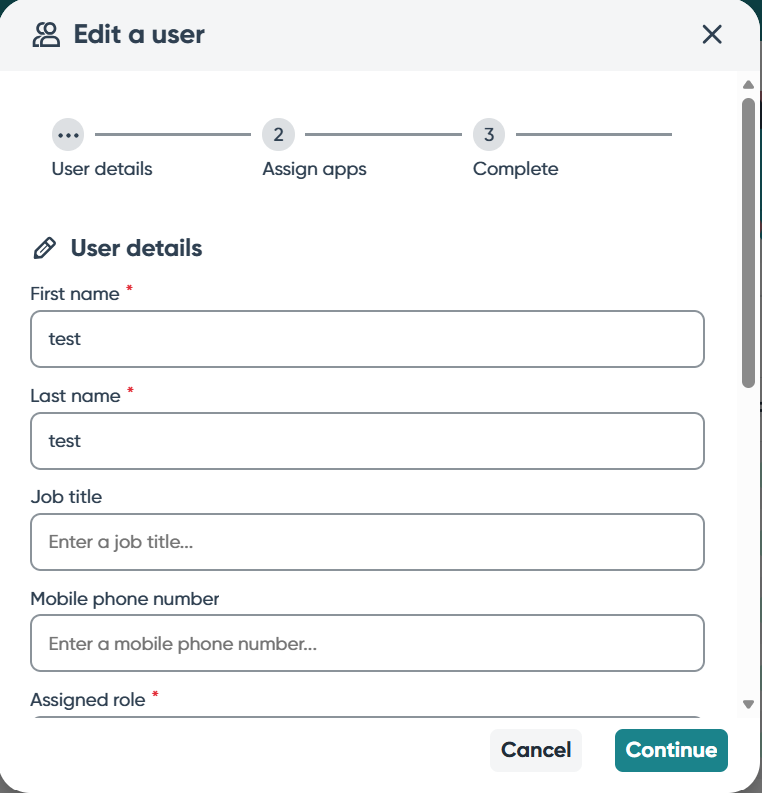Screen dimensions: 762x793
Task: Click the Edit a user title text
Action: [x=139, y=35]
